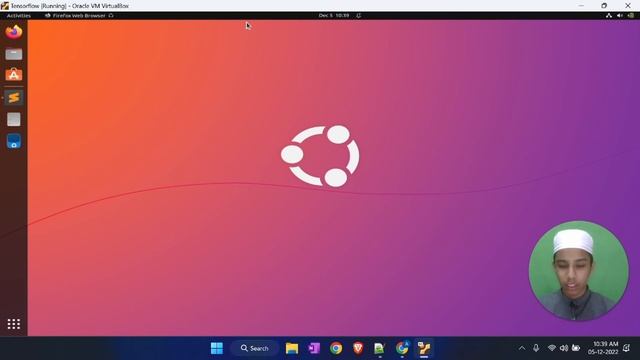This screenshot has width=640, height=360.
Task: Click the notification bell beside Ubuntu clock
Action: click(358, 16)
